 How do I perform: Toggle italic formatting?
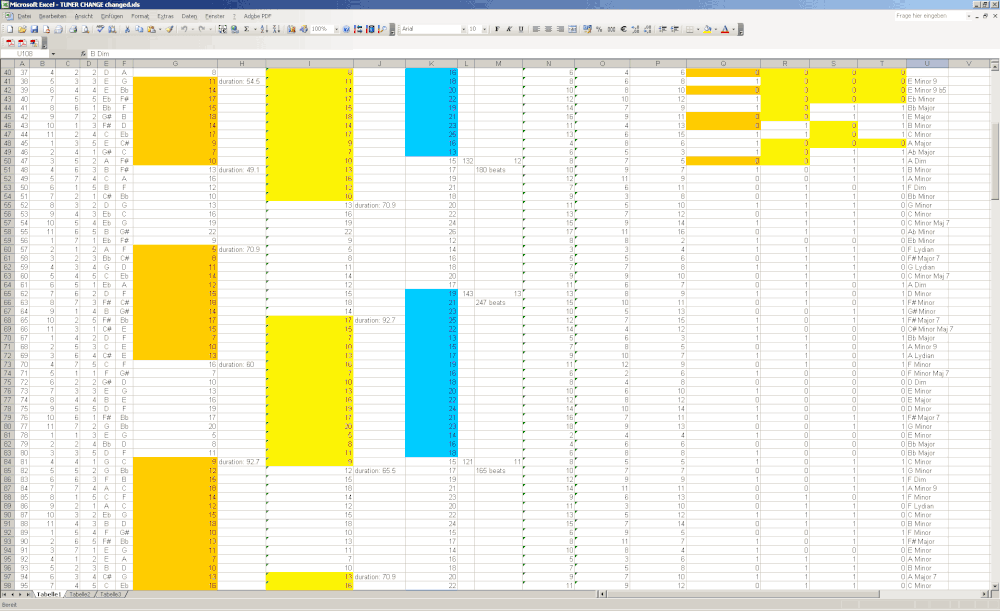[509, 29]
